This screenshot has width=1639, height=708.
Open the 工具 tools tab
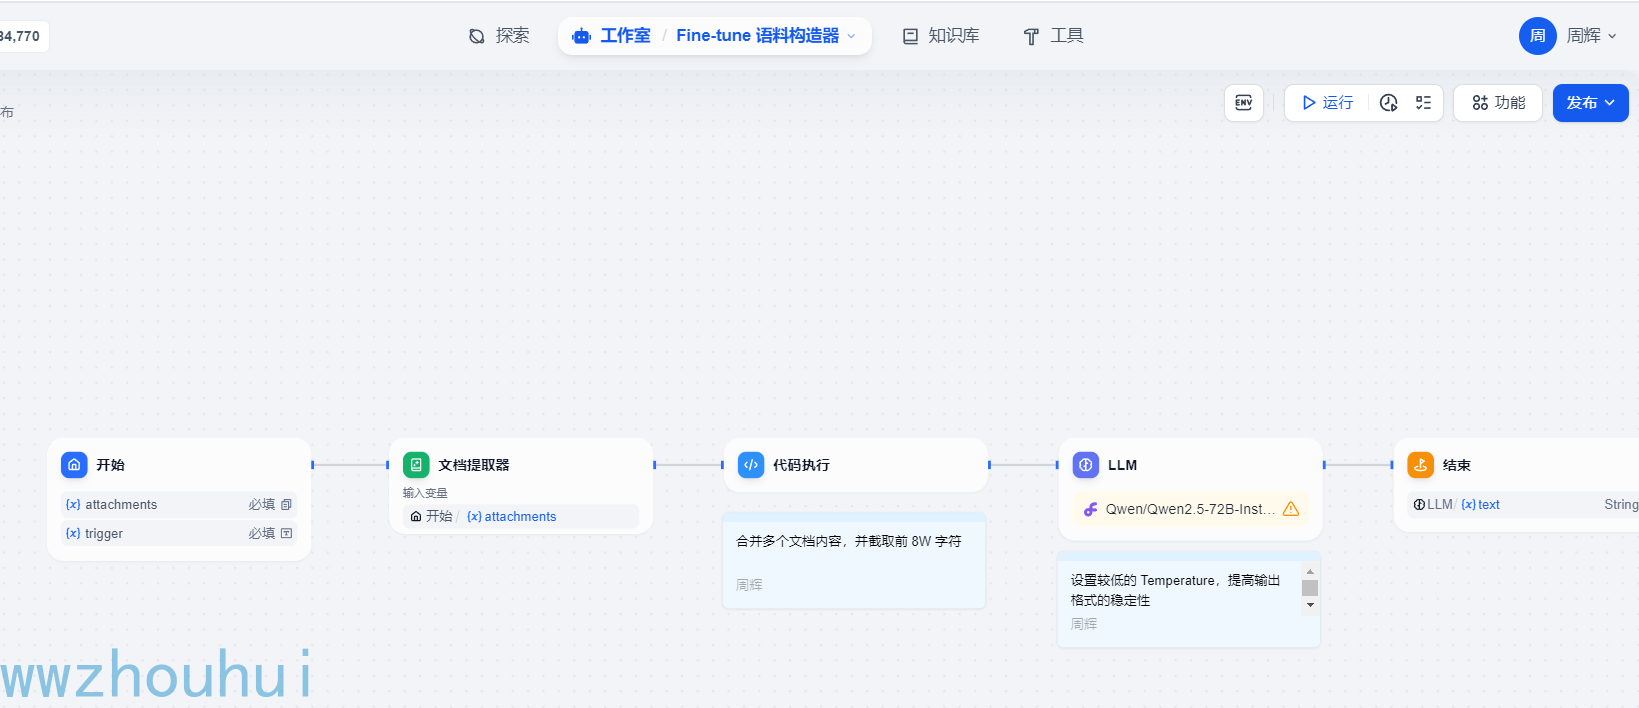(x=1053, y=36)
